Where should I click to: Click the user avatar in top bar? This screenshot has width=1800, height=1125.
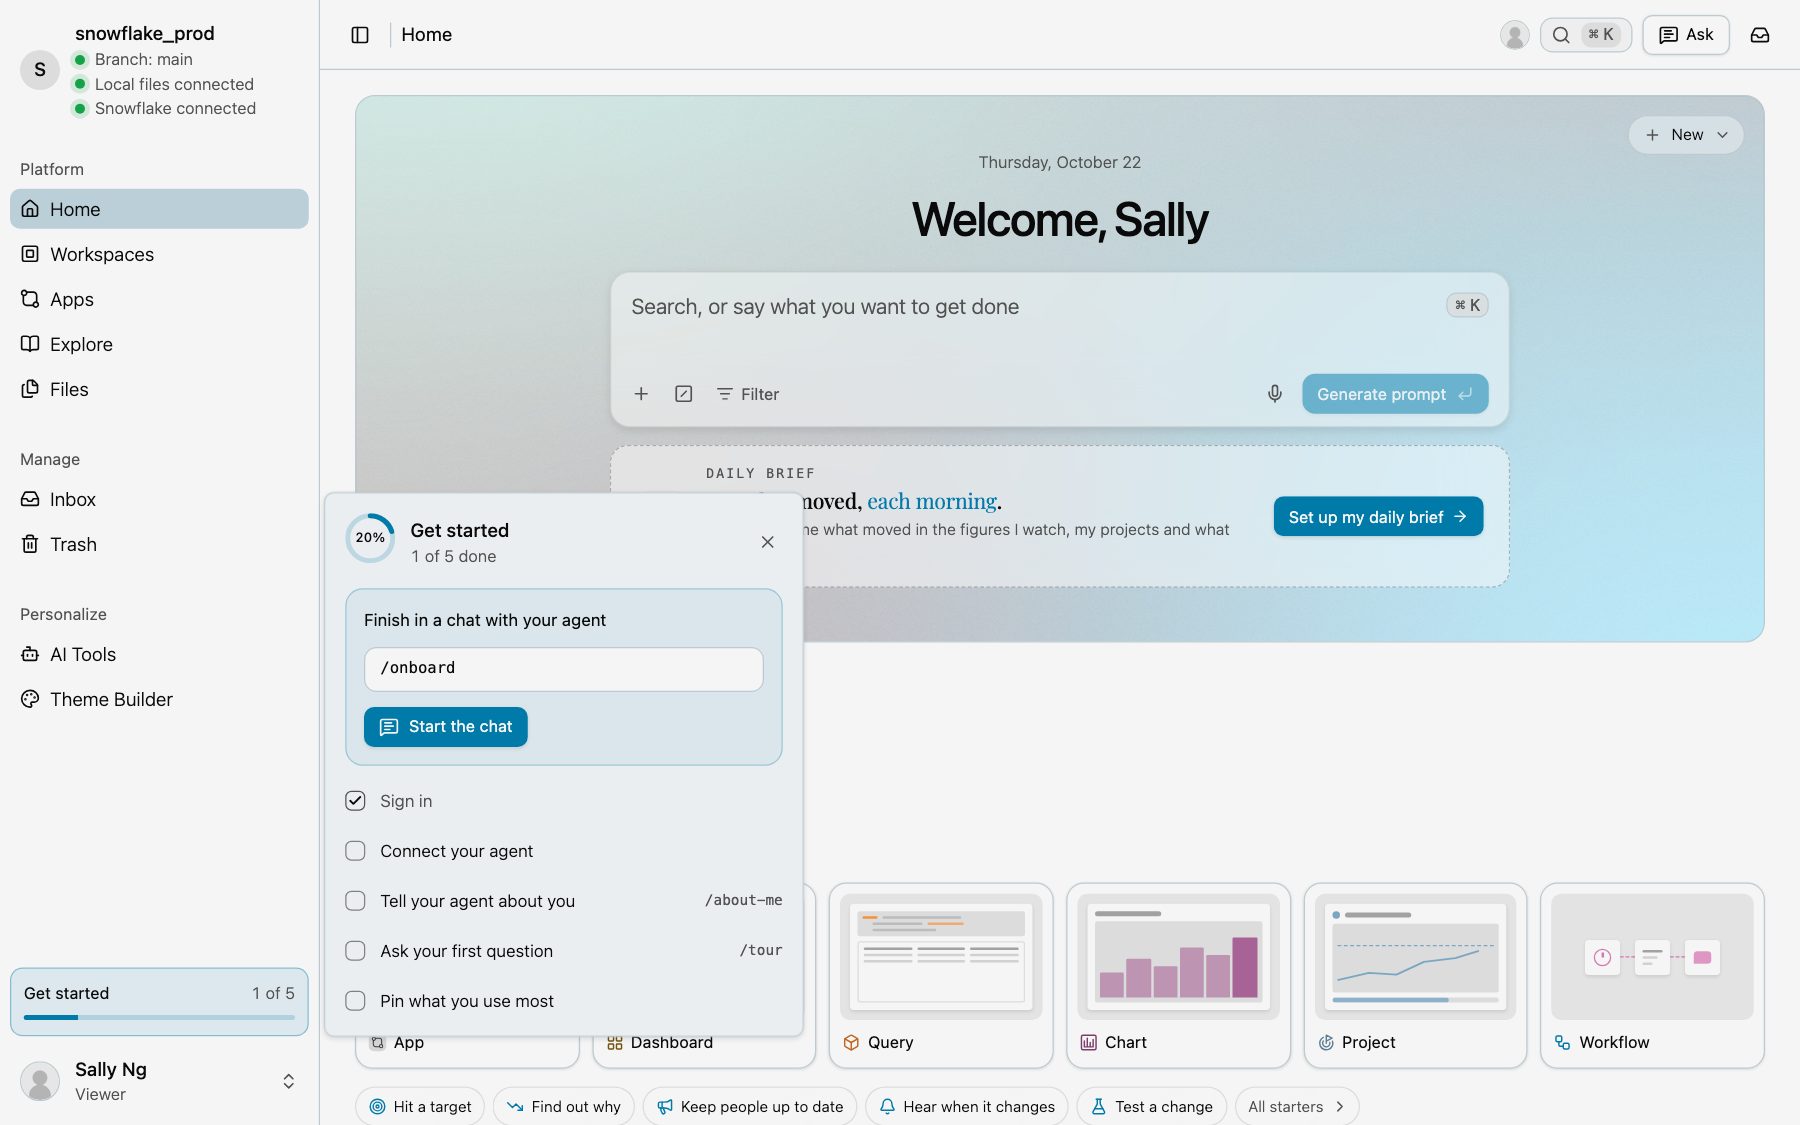tap(1514, 35)
